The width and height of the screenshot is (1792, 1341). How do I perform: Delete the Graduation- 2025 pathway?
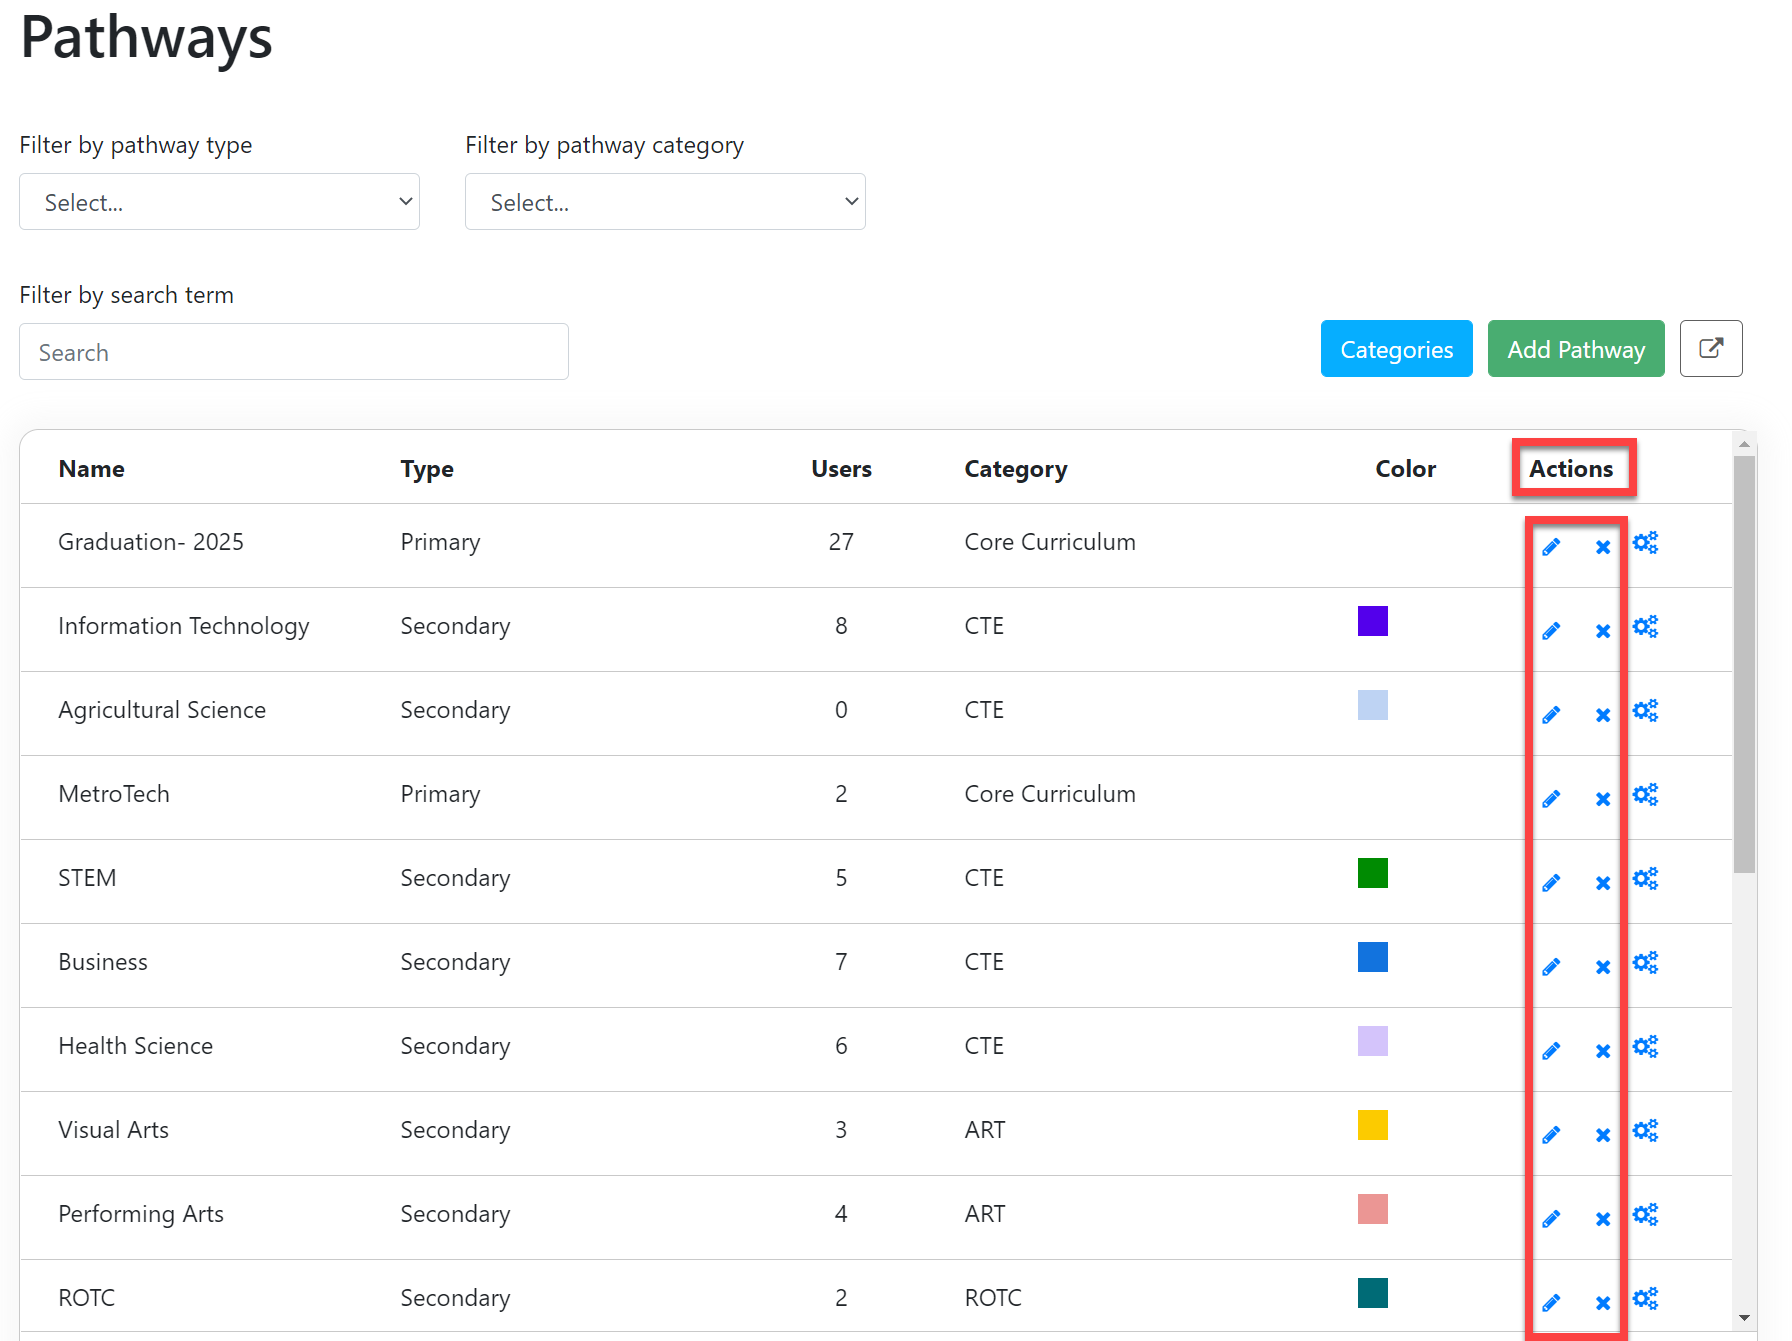(1603, 546)
